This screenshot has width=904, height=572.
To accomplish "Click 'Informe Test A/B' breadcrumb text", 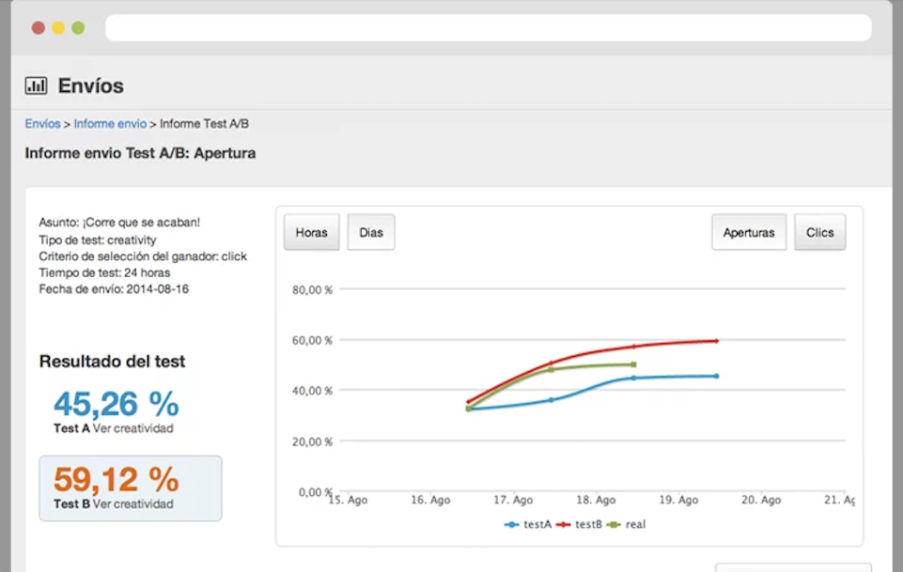I will [204, 124].
